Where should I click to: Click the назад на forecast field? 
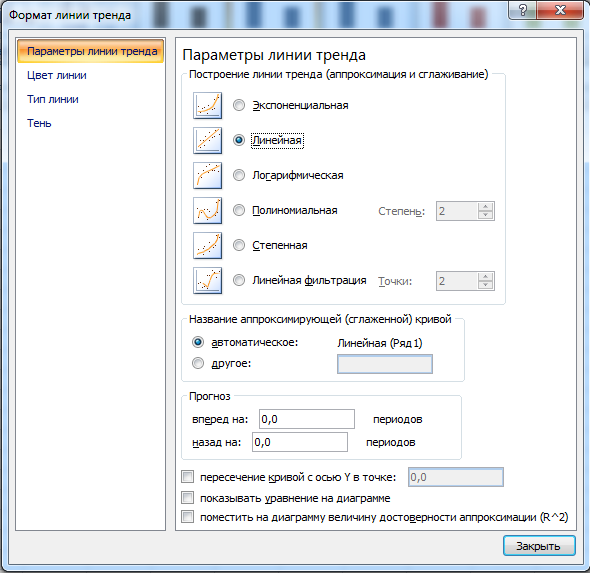pyautogui.click(x=300, y=442)
